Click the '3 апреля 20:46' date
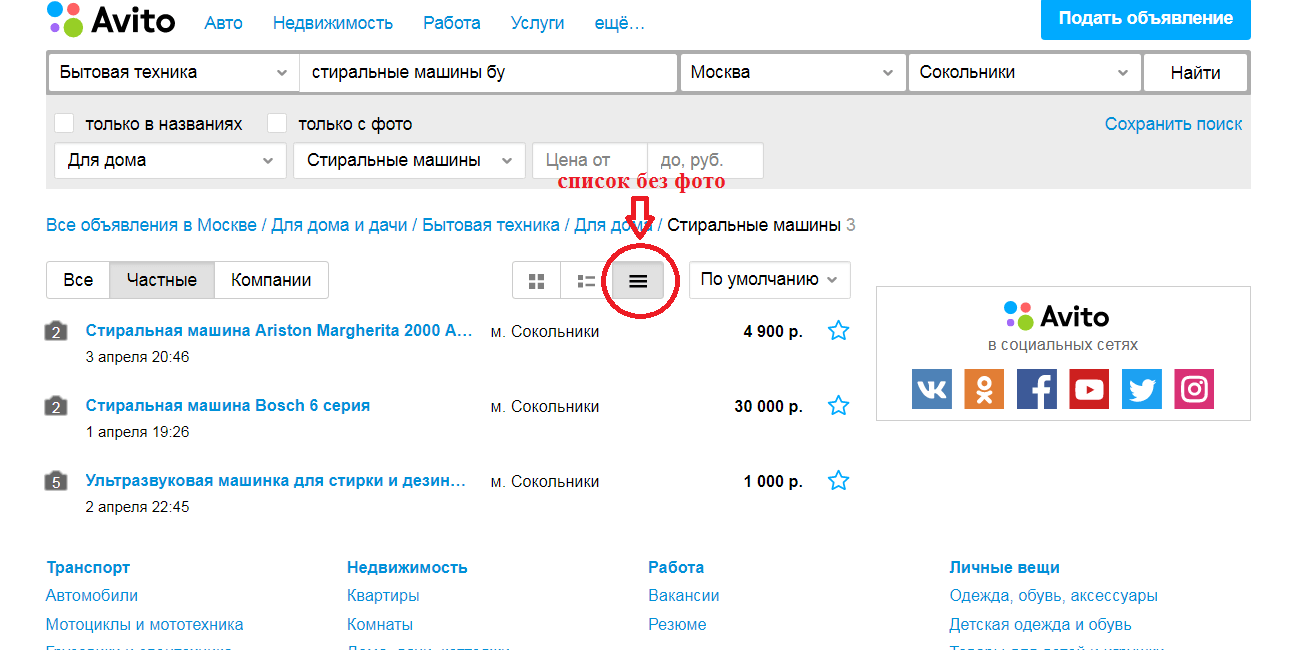This screenshot has width=1296, height=650. click(x=138, y=357)
